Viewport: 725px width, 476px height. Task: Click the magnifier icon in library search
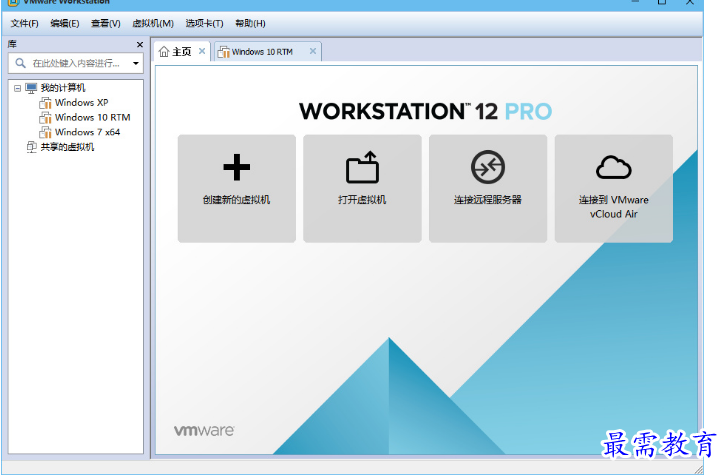[20, 63]
